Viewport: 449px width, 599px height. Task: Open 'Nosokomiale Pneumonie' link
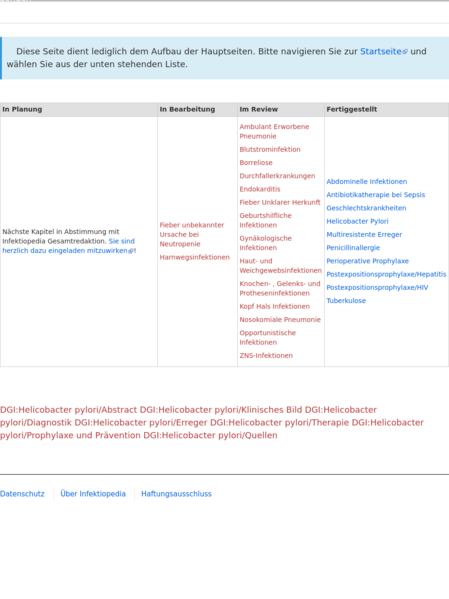[x=280, y=319]
